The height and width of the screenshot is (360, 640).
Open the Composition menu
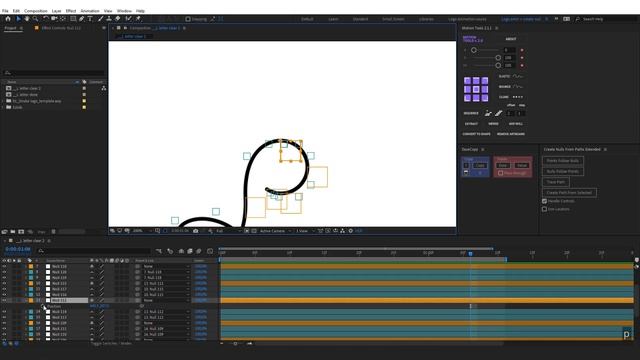(x=36, y=11)
